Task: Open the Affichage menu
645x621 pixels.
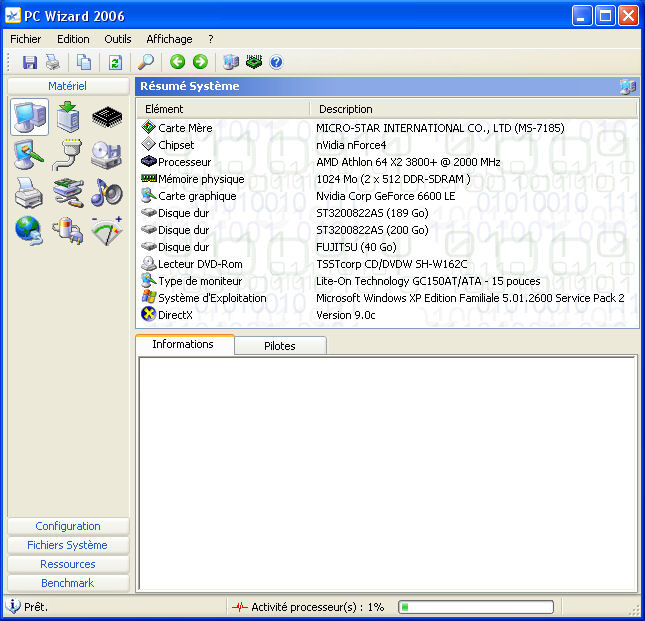Action: [169, 39]
